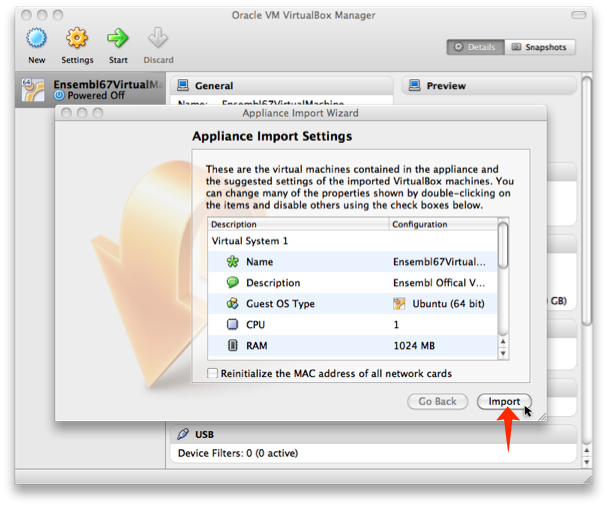
Task: Click the Guest OS Type icon
Action: (233, 303)
